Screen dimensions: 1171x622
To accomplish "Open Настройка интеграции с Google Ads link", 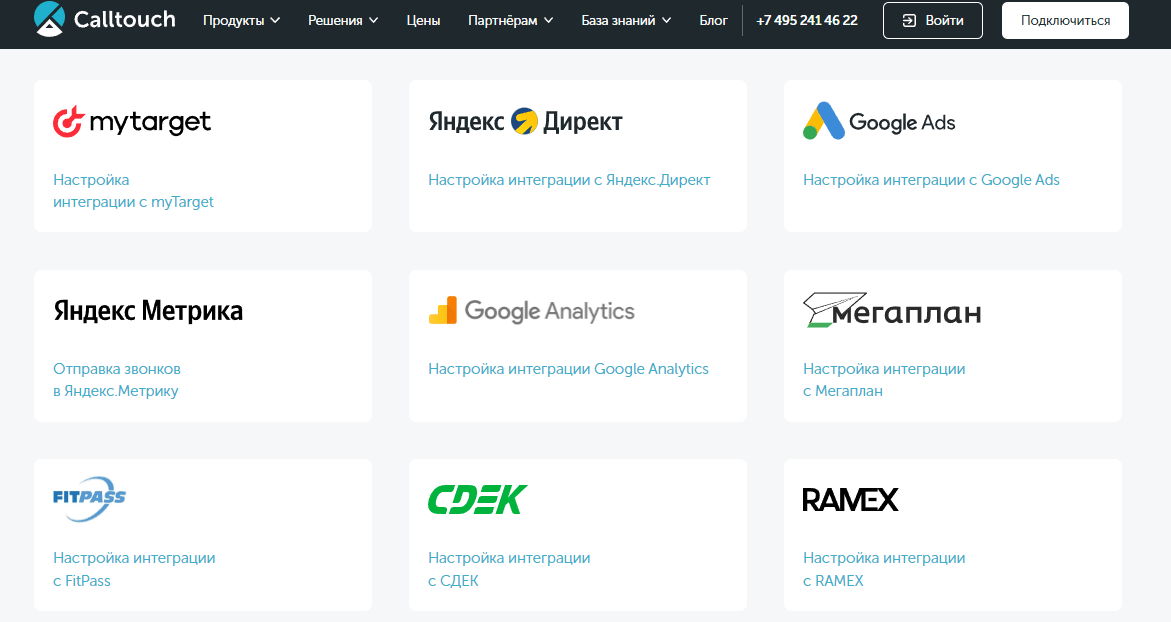I will pos(931,180).
